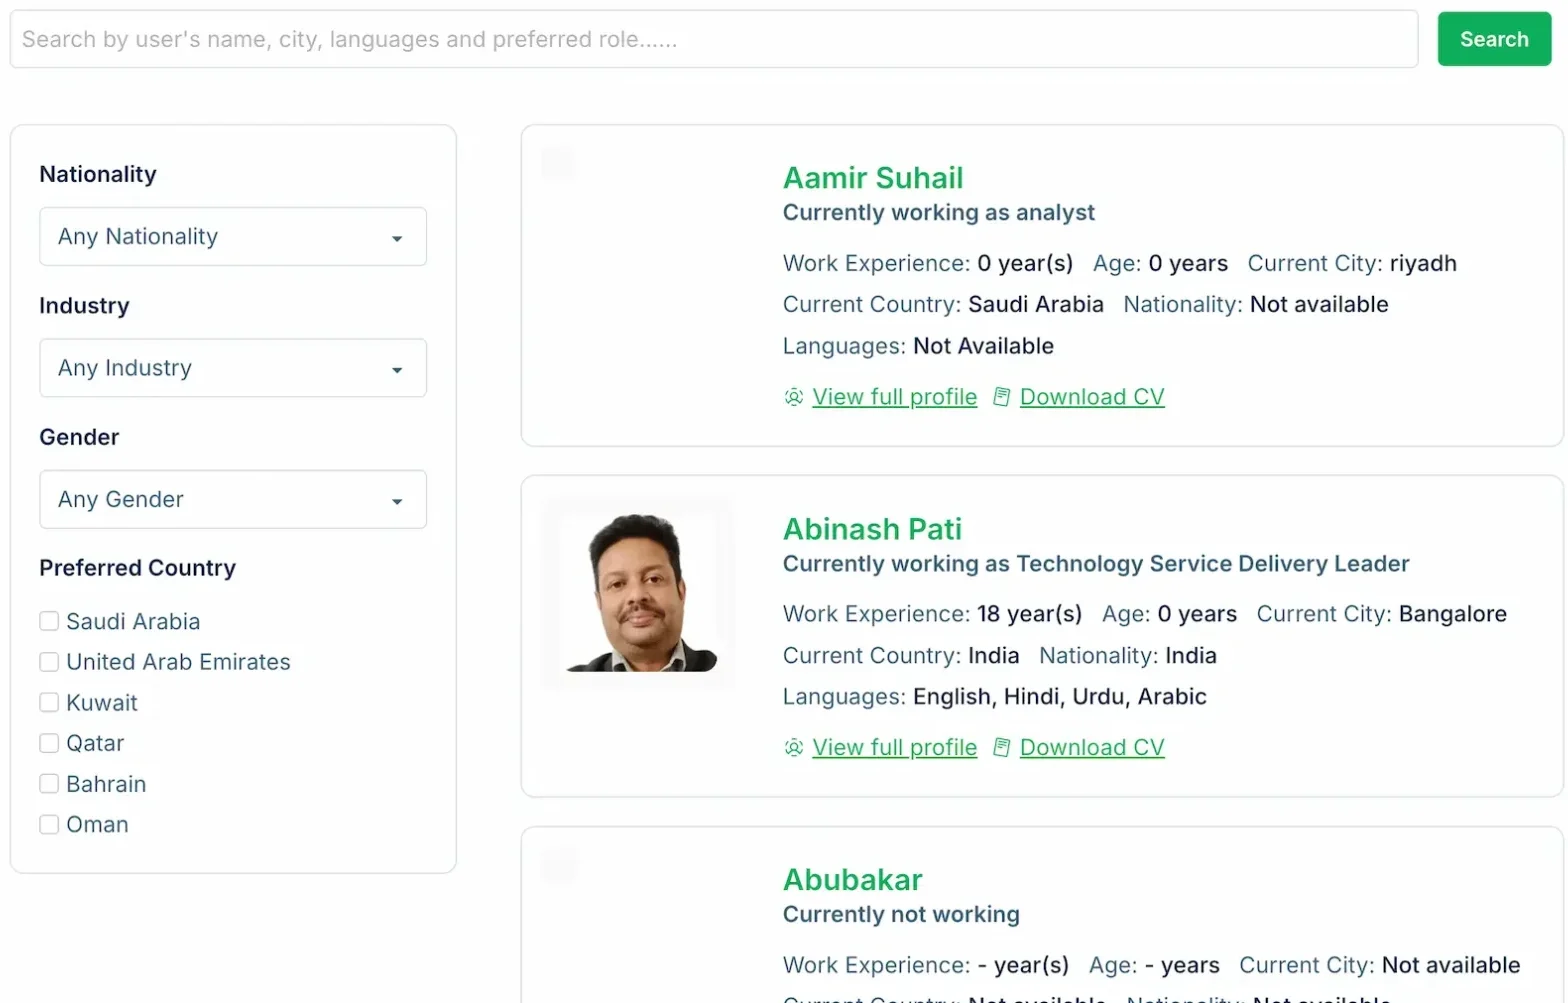Click CV document icon in Aamir Suhail's card

(1001, 397)
